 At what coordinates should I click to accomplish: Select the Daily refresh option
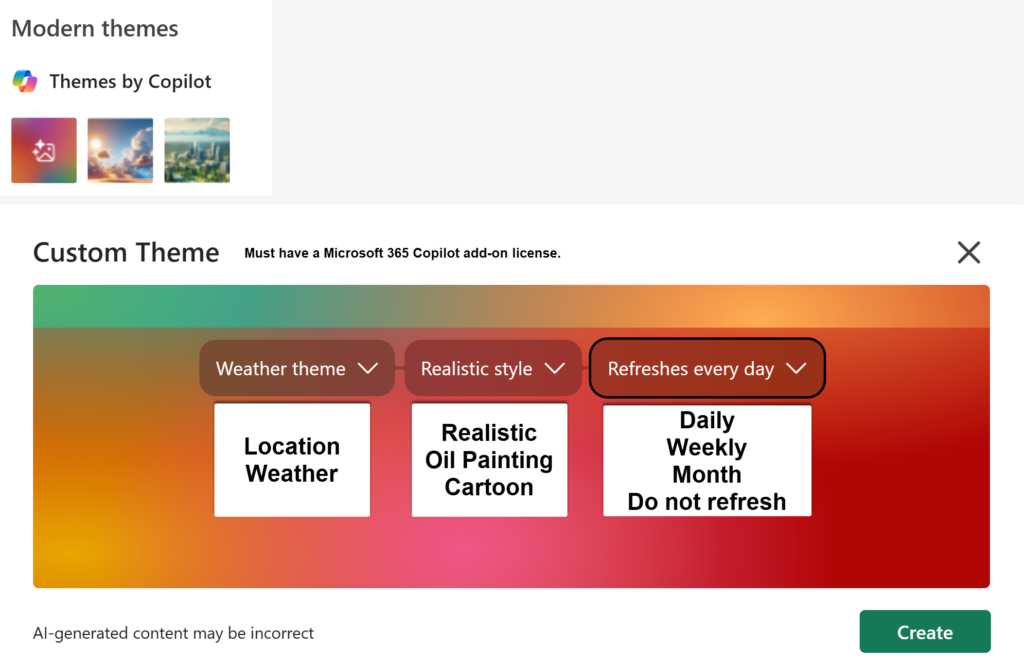(707, 420)
